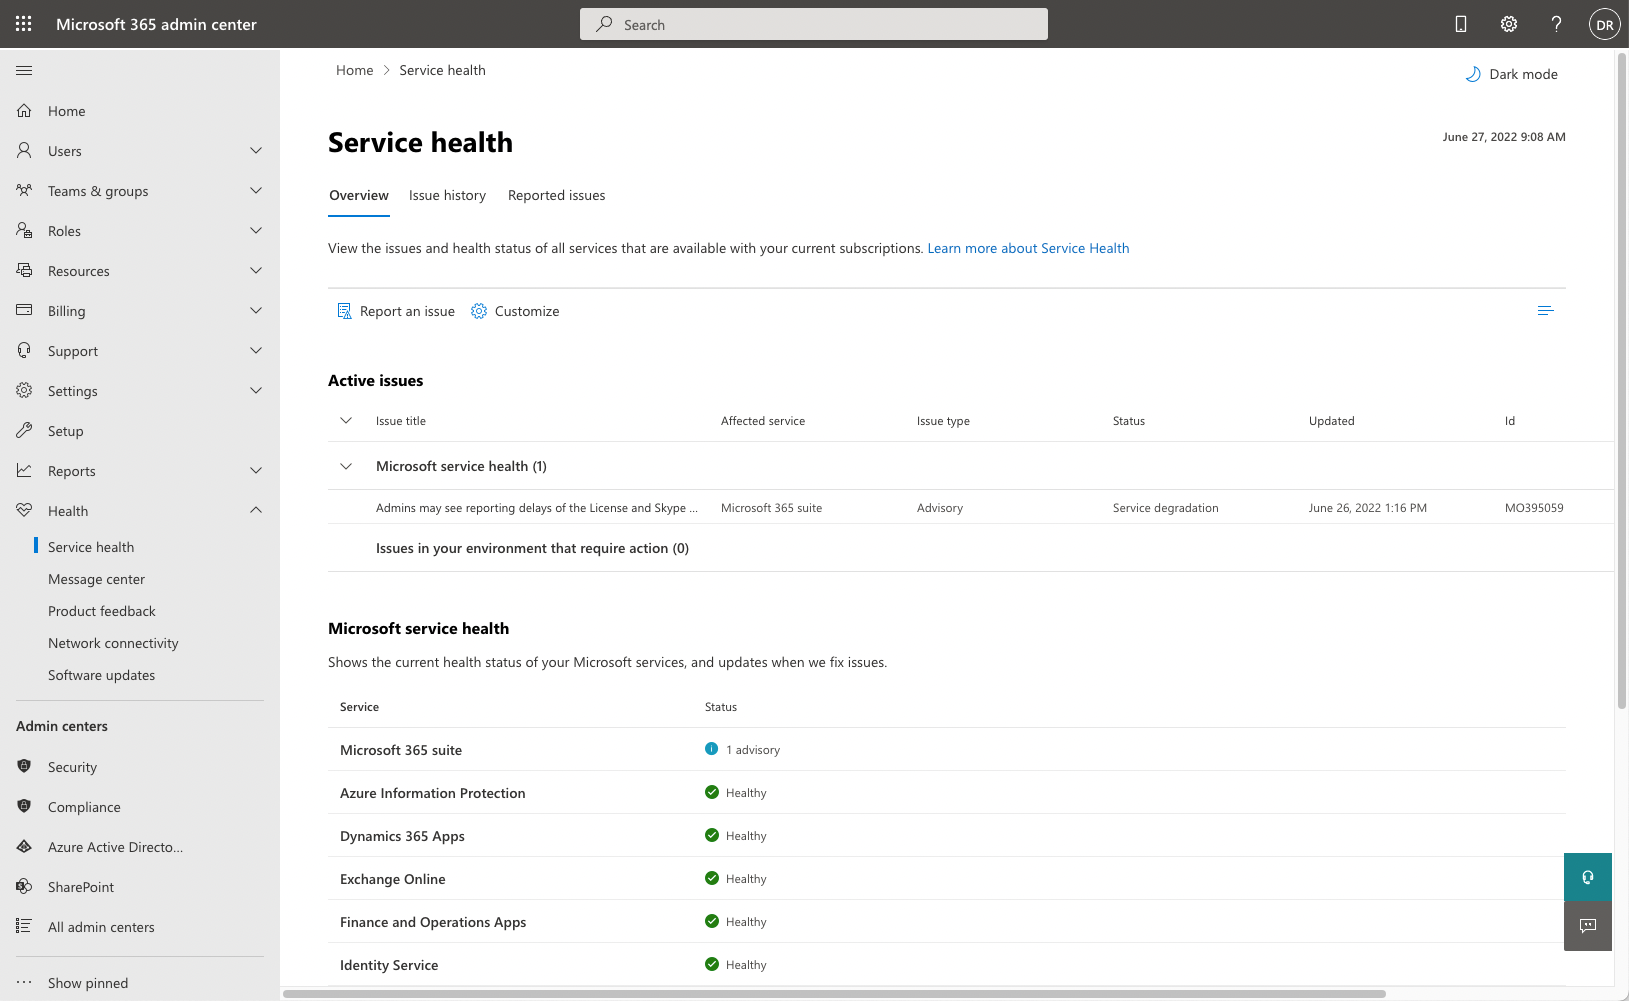Click the vertical scrollbar on the right

[1622, 380]
